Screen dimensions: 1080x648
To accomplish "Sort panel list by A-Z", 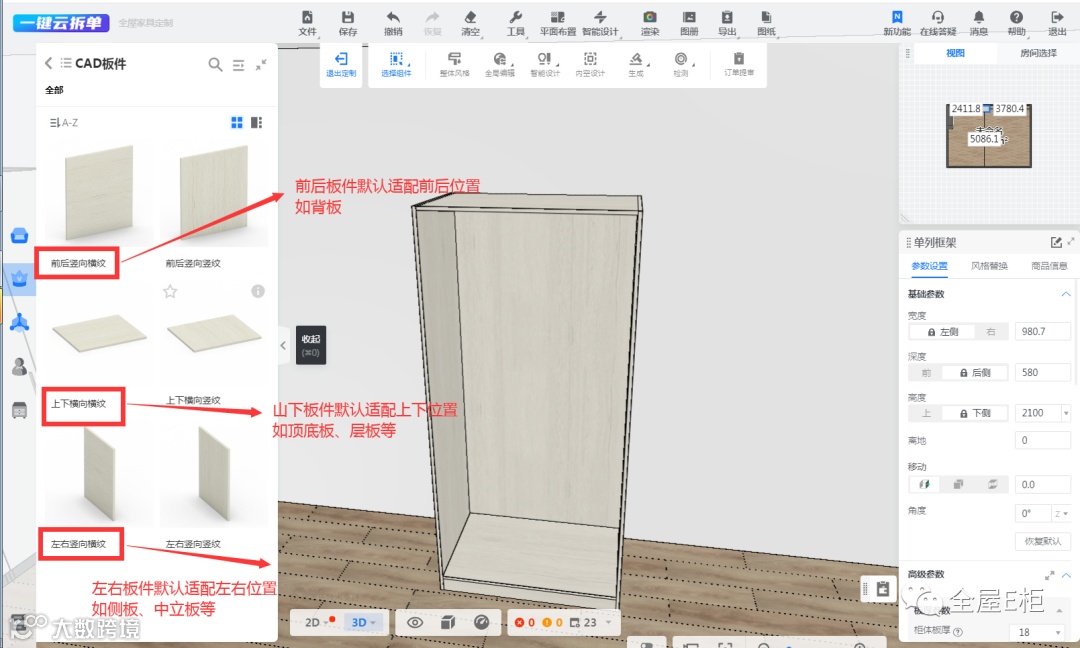I will pyautogui.click(x=63, y=123).
